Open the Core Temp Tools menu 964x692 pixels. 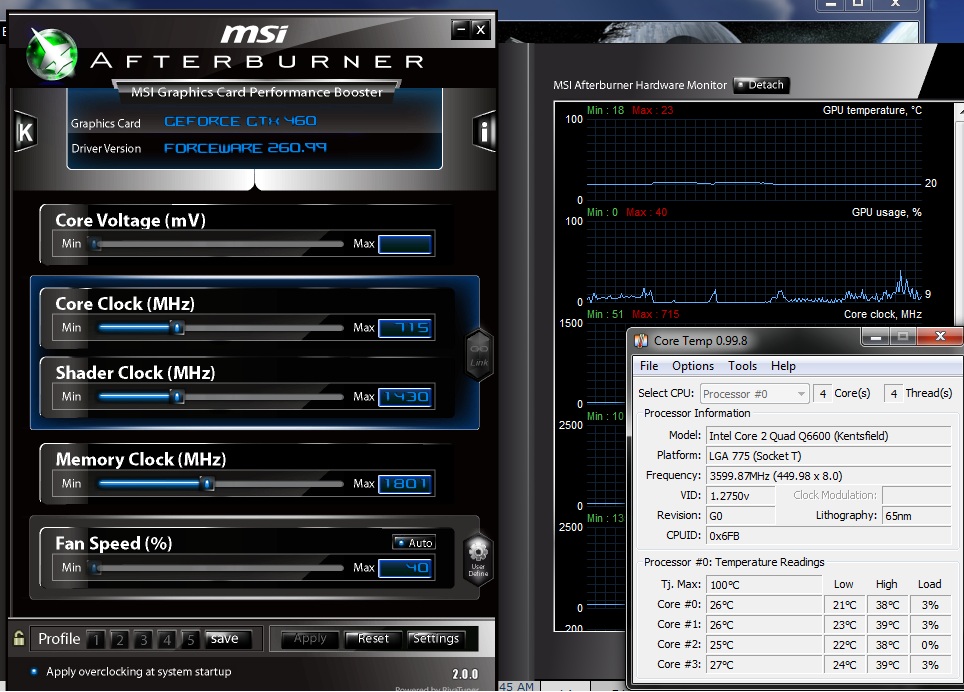point(743,366)
